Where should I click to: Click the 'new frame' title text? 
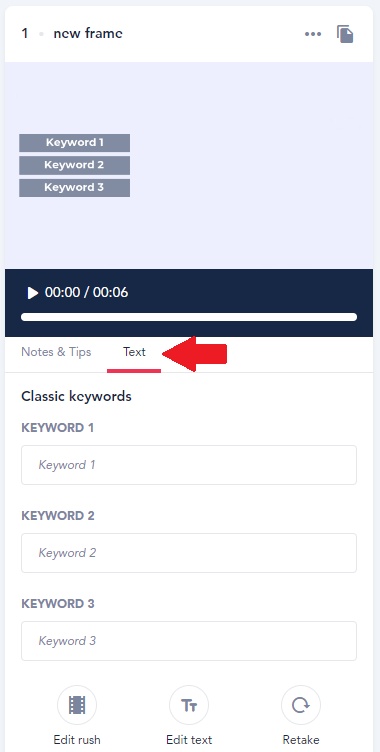(88, 34)
